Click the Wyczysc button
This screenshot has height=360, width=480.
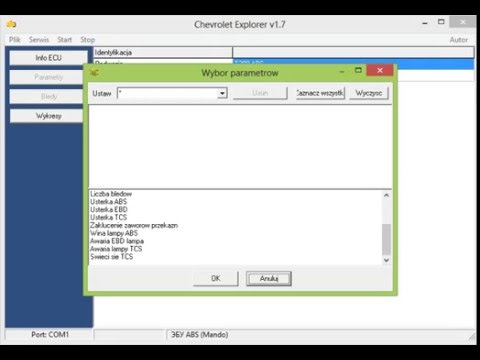(369, 93)
